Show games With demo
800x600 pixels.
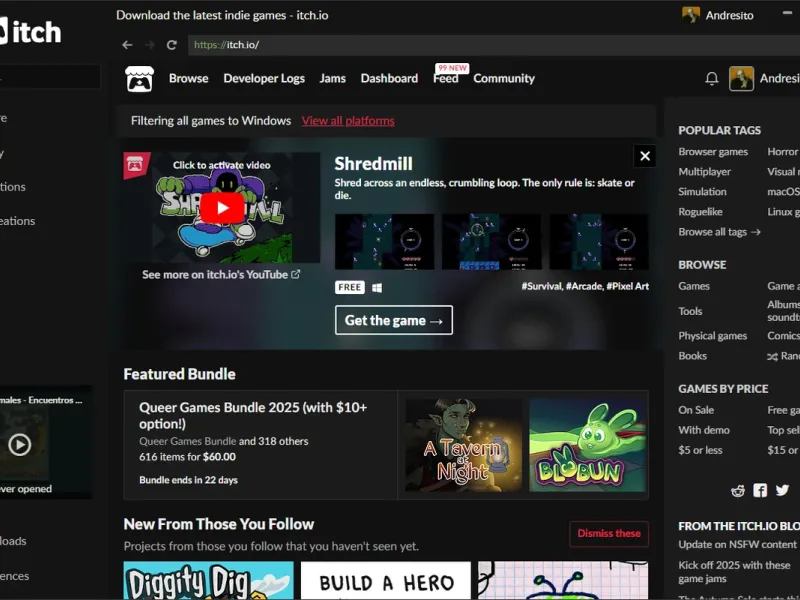coord(704,430)
